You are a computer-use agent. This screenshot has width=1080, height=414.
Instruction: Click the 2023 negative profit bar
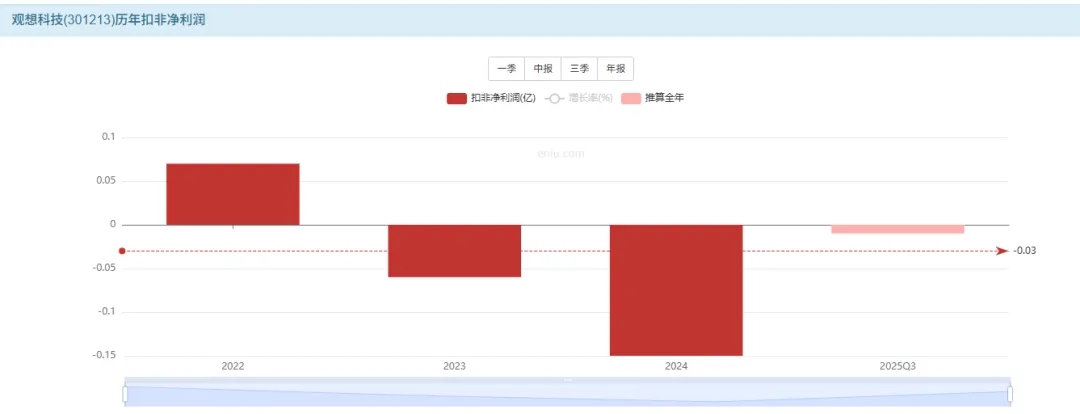tap(455, 251)
